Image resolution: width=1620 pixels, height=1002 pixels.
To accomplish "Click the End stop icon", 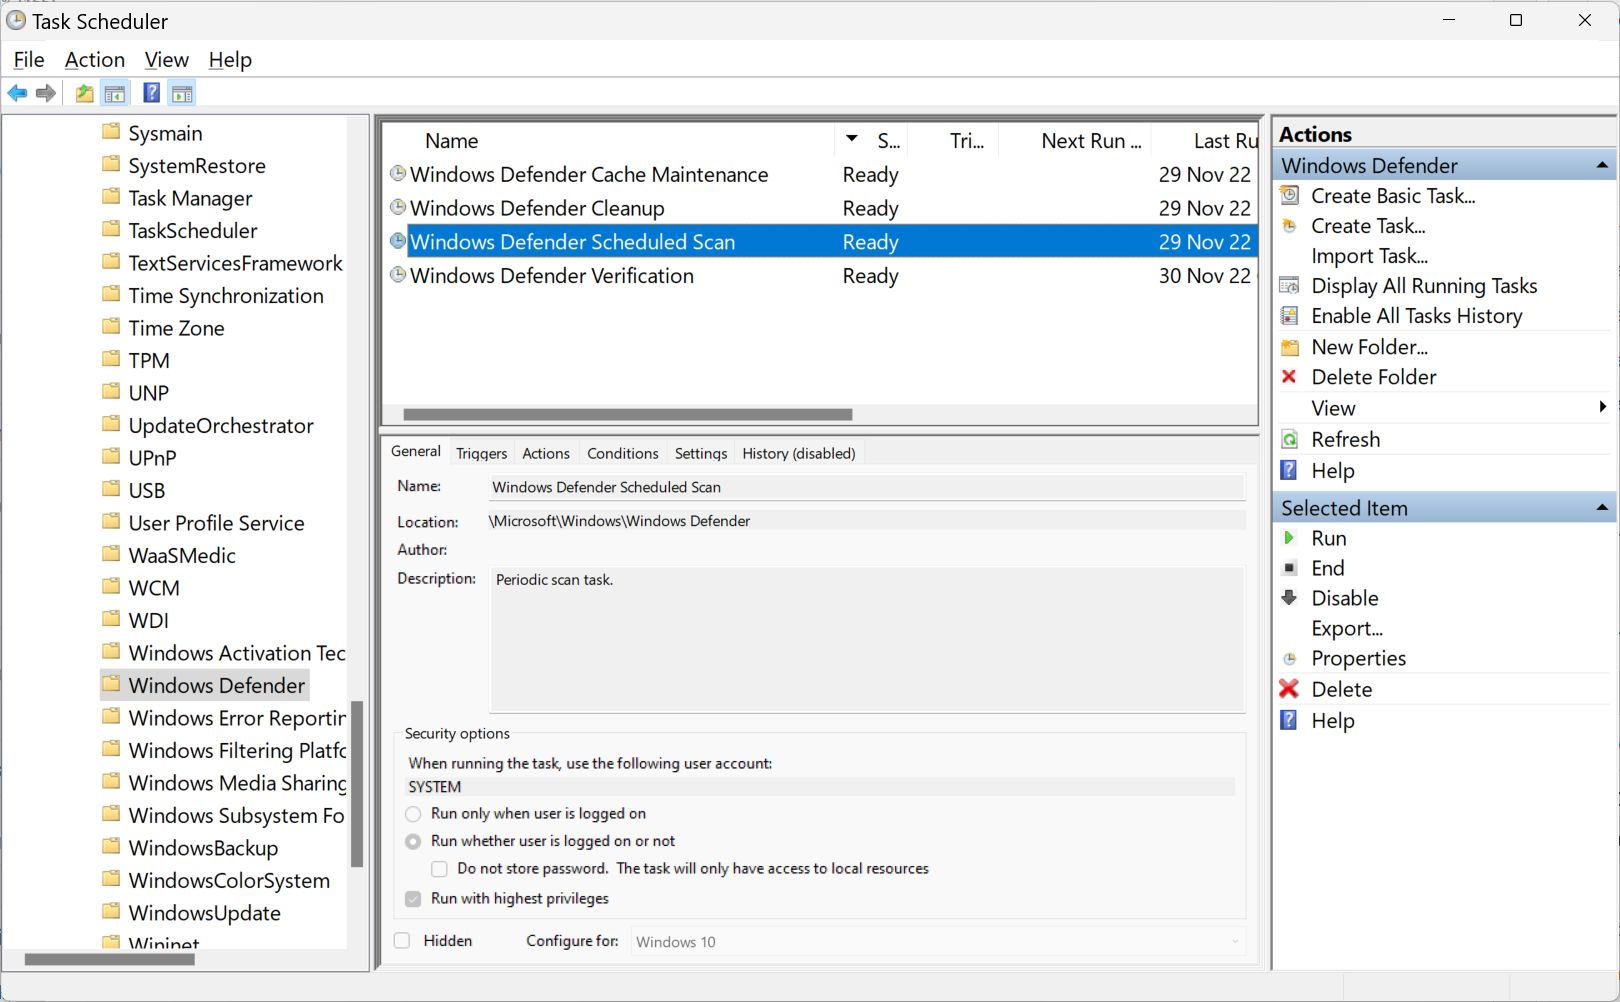I will click(x=1290, y=568).
